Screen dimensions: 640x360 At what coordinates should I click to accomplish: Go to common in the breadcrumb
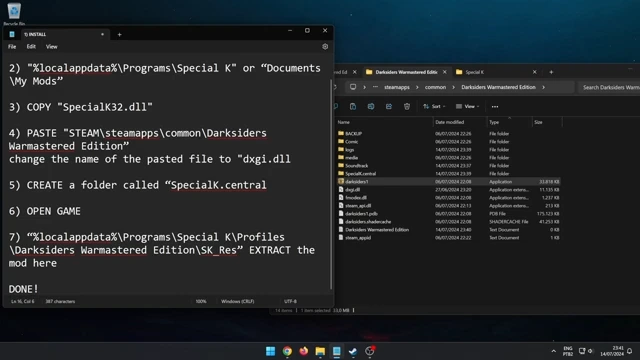pyautogui.click(x=435, y=87)
